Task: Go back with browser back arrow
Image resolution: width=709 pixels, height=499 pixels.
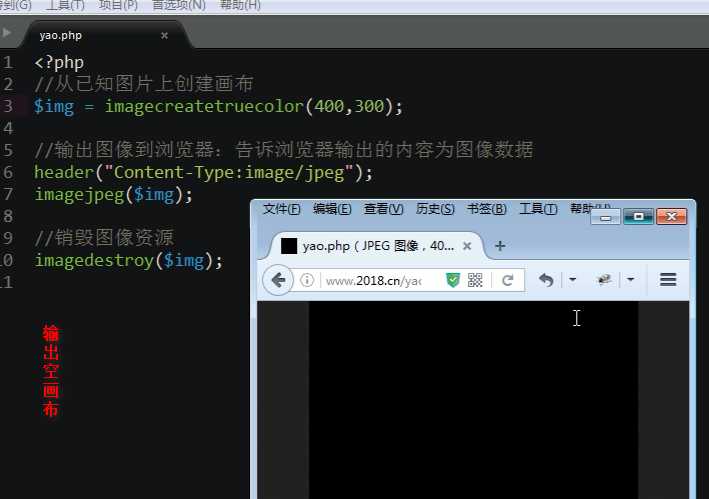Action: point(278,280)
